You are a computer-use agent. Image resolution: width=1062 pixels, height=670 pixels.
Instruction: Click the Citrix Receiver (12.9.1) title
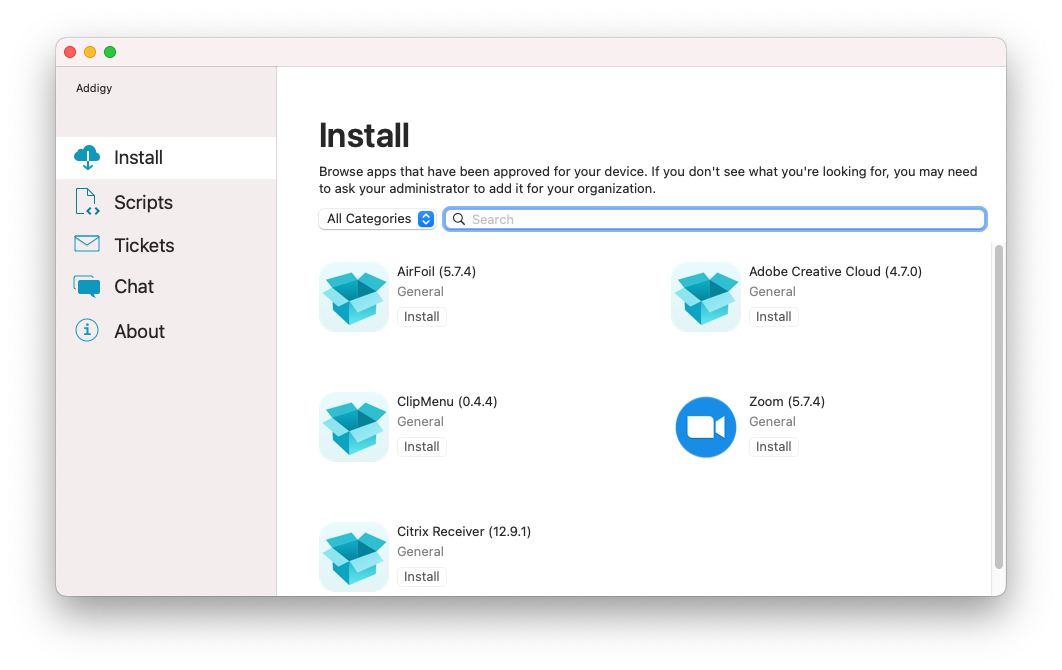point(464,532)
